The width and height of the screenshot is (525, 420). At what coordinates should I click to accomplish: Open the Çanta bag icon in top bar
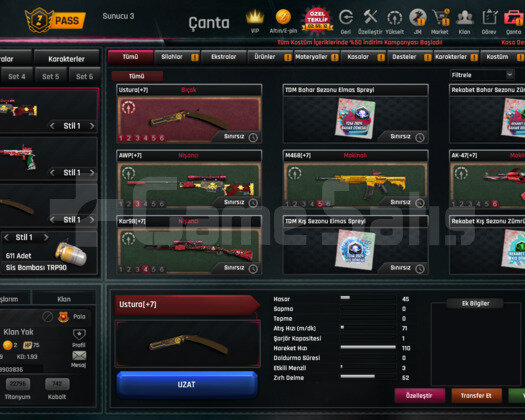[514, 17]
